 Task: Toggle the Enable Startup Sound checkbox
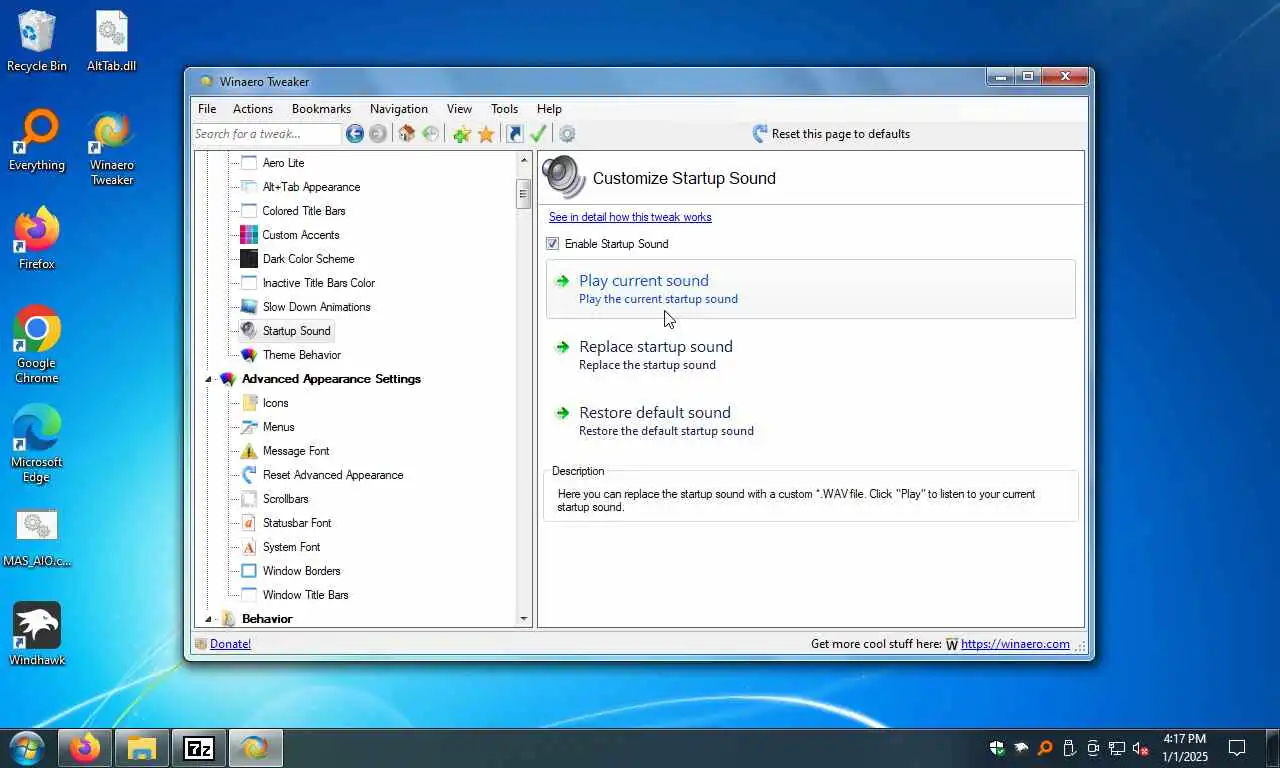[x=552, y=244]
